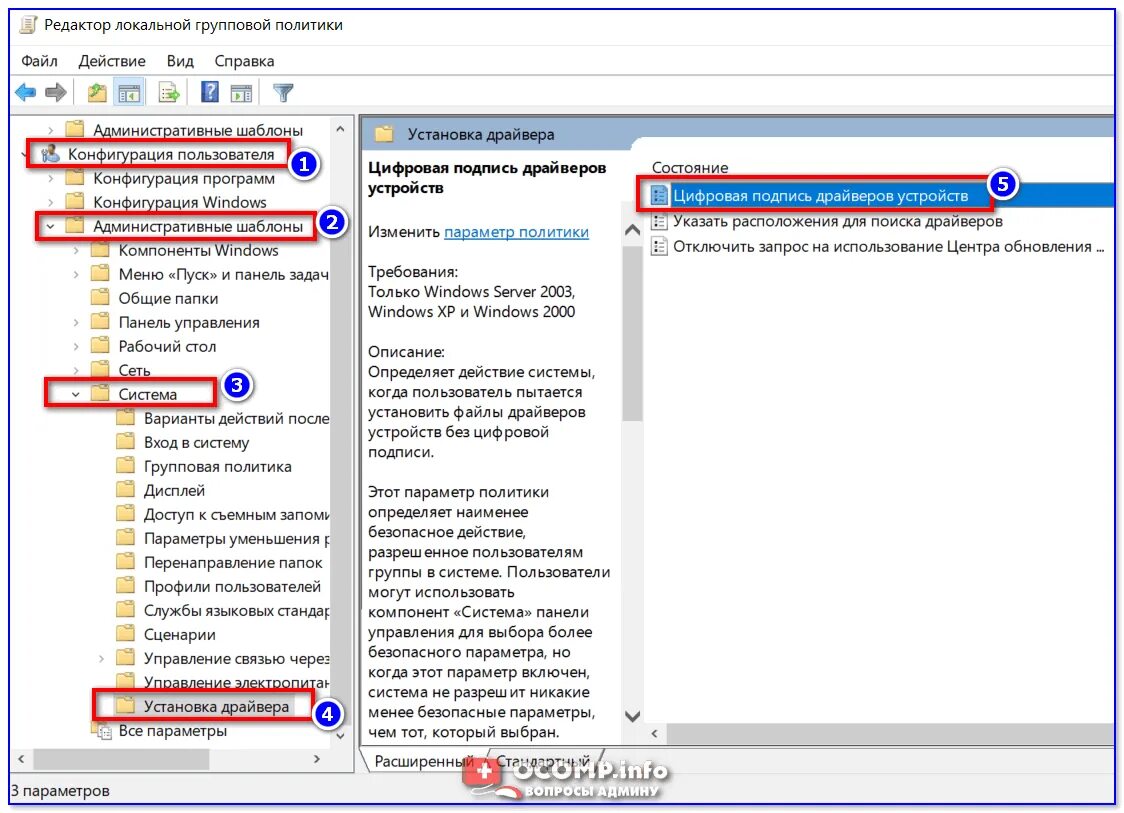Select Варианты действий после folder
This screenshot has width=1124, height=813.
pos(237,419)
